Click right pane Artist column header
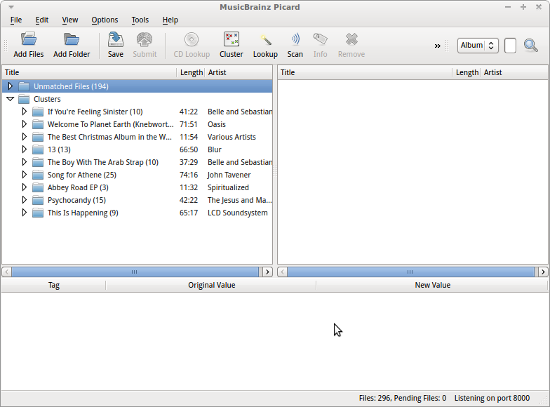The image size is (550, 407). coord(514,72)
